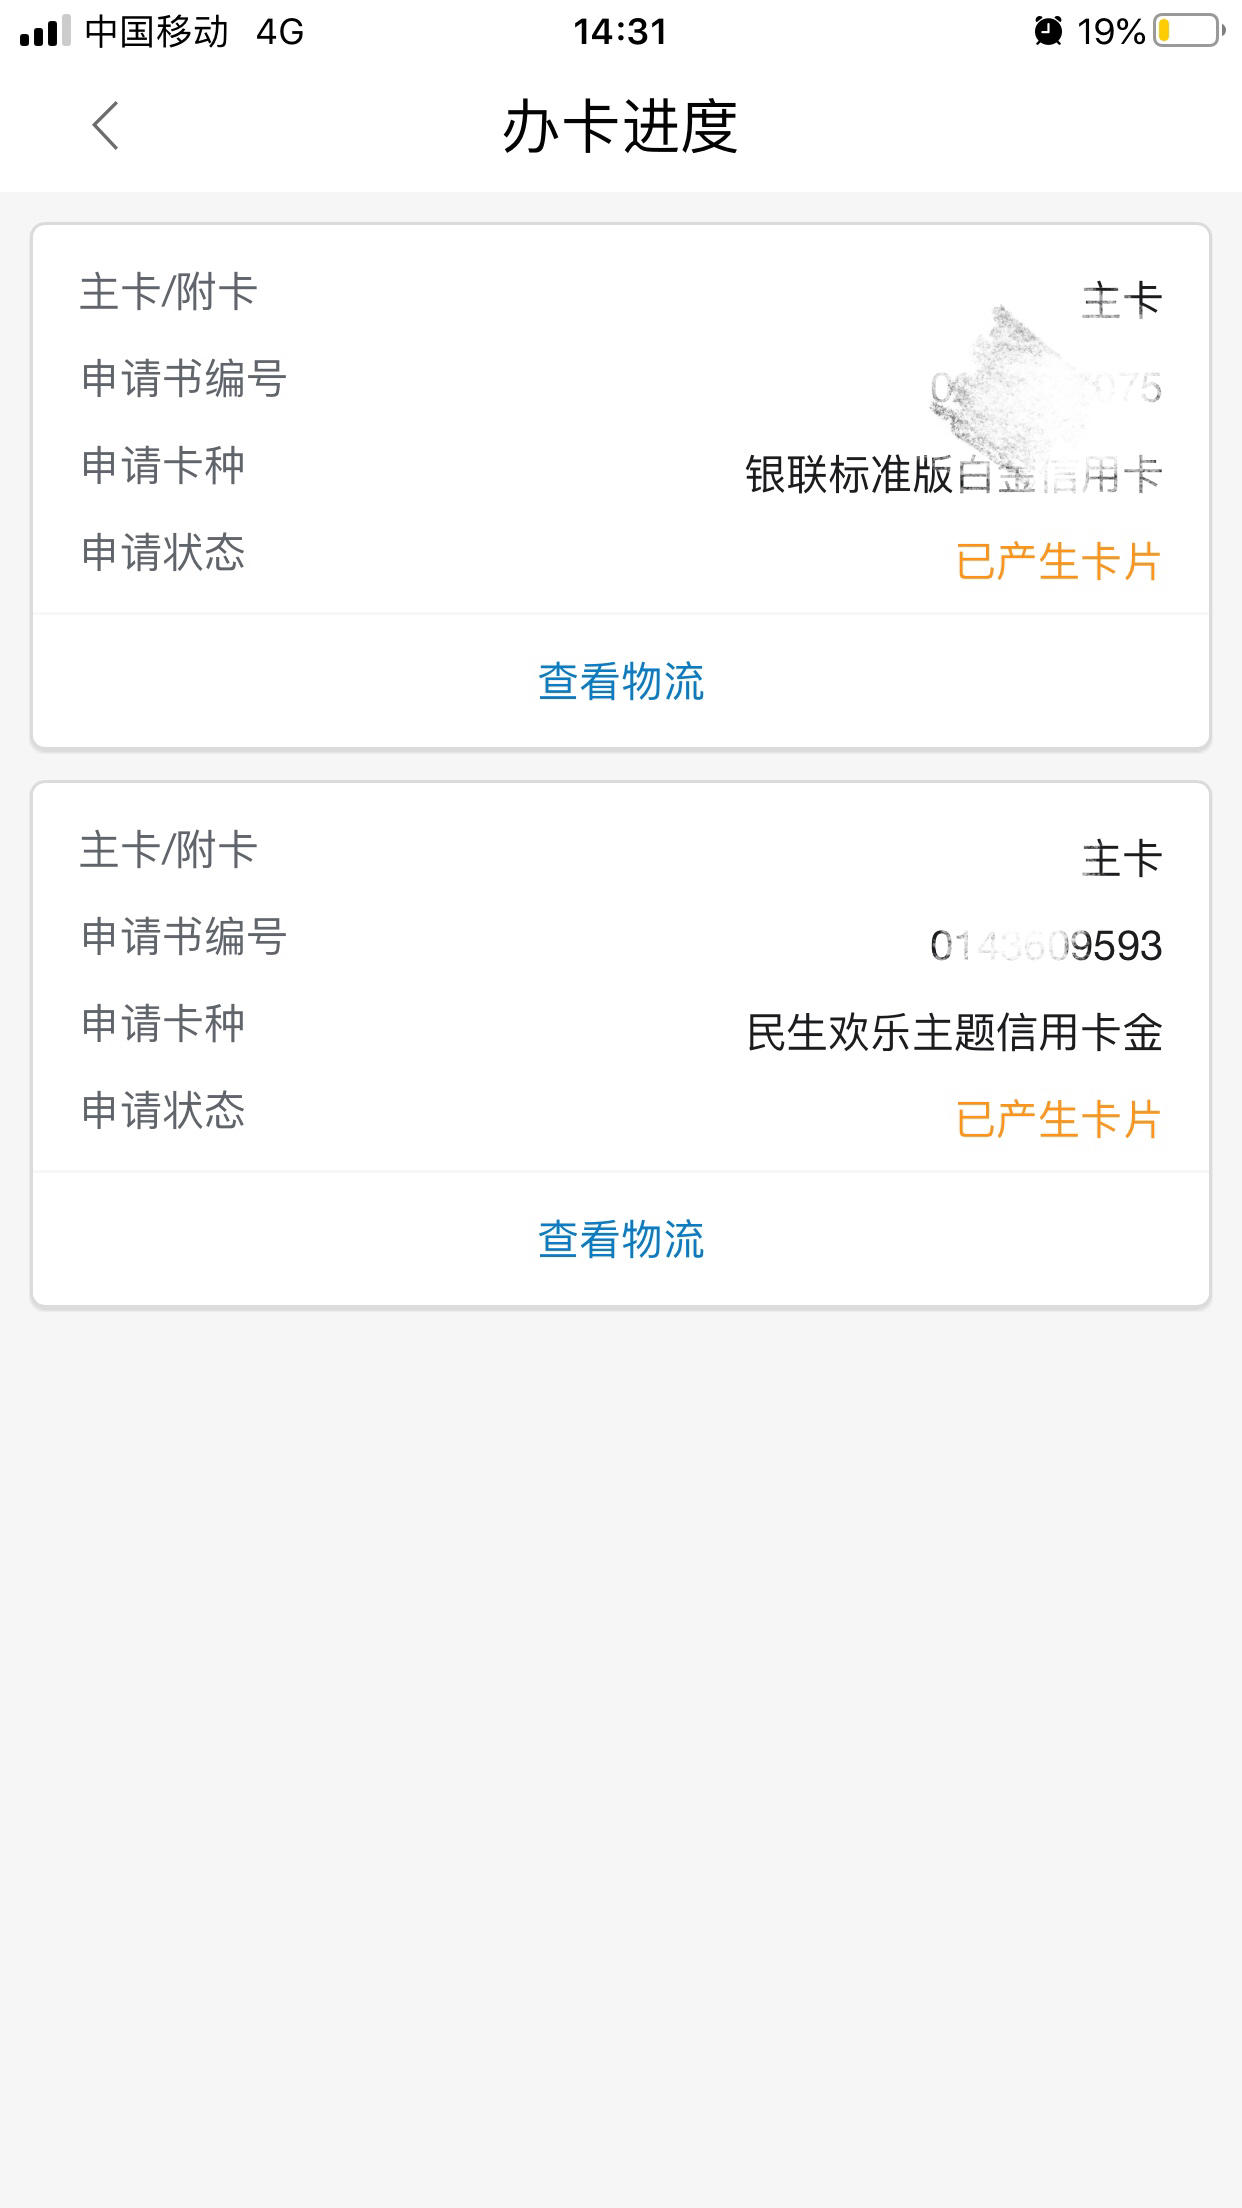Image resolution: width=1242 pixels, height=2208 pixels.
Task: Tap the cellular signal bars icon
Action: (45, 32)
